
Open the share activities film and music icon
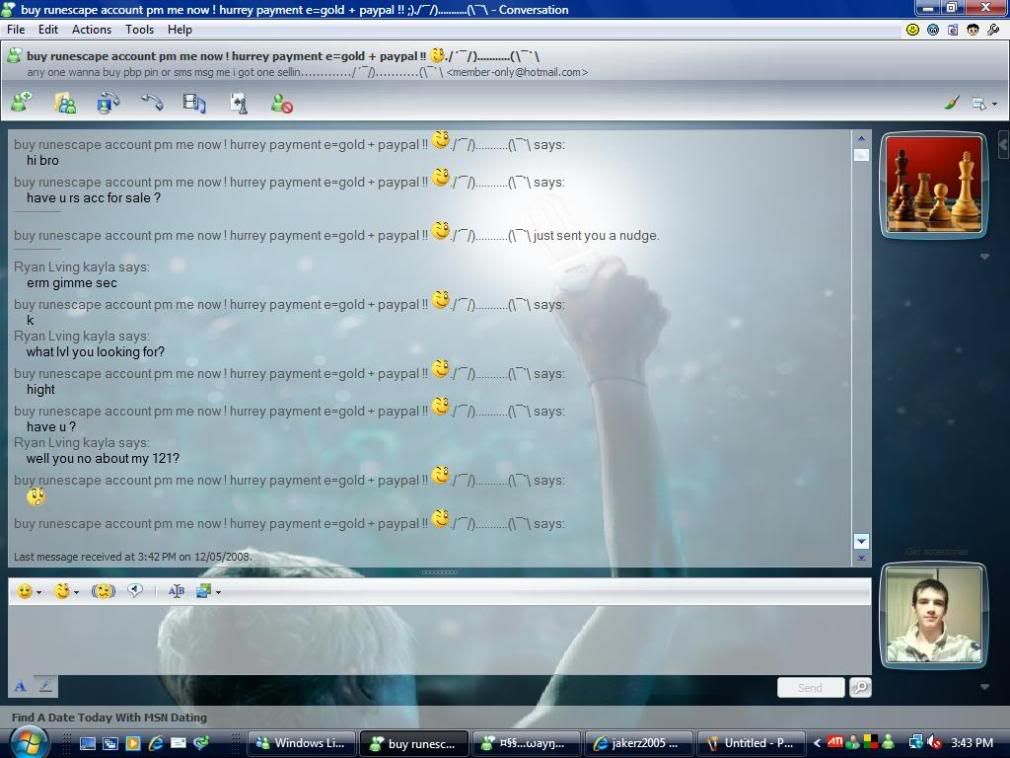click(194, 103)
